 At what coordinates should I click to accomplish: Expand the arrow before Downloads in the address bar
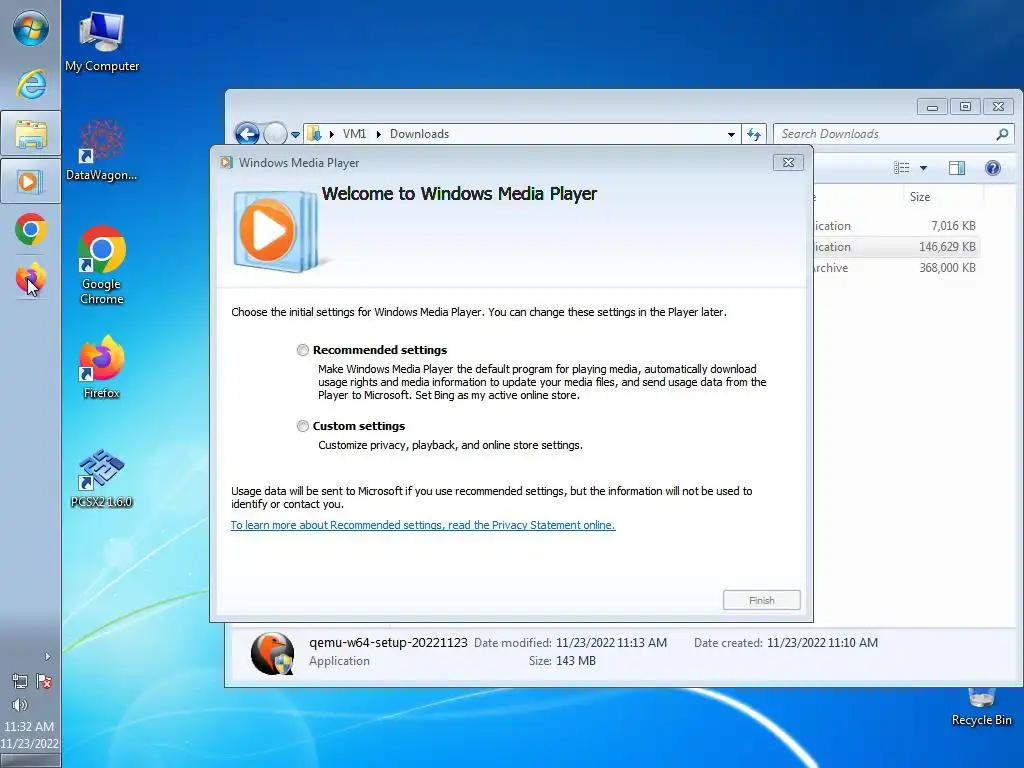378,134
